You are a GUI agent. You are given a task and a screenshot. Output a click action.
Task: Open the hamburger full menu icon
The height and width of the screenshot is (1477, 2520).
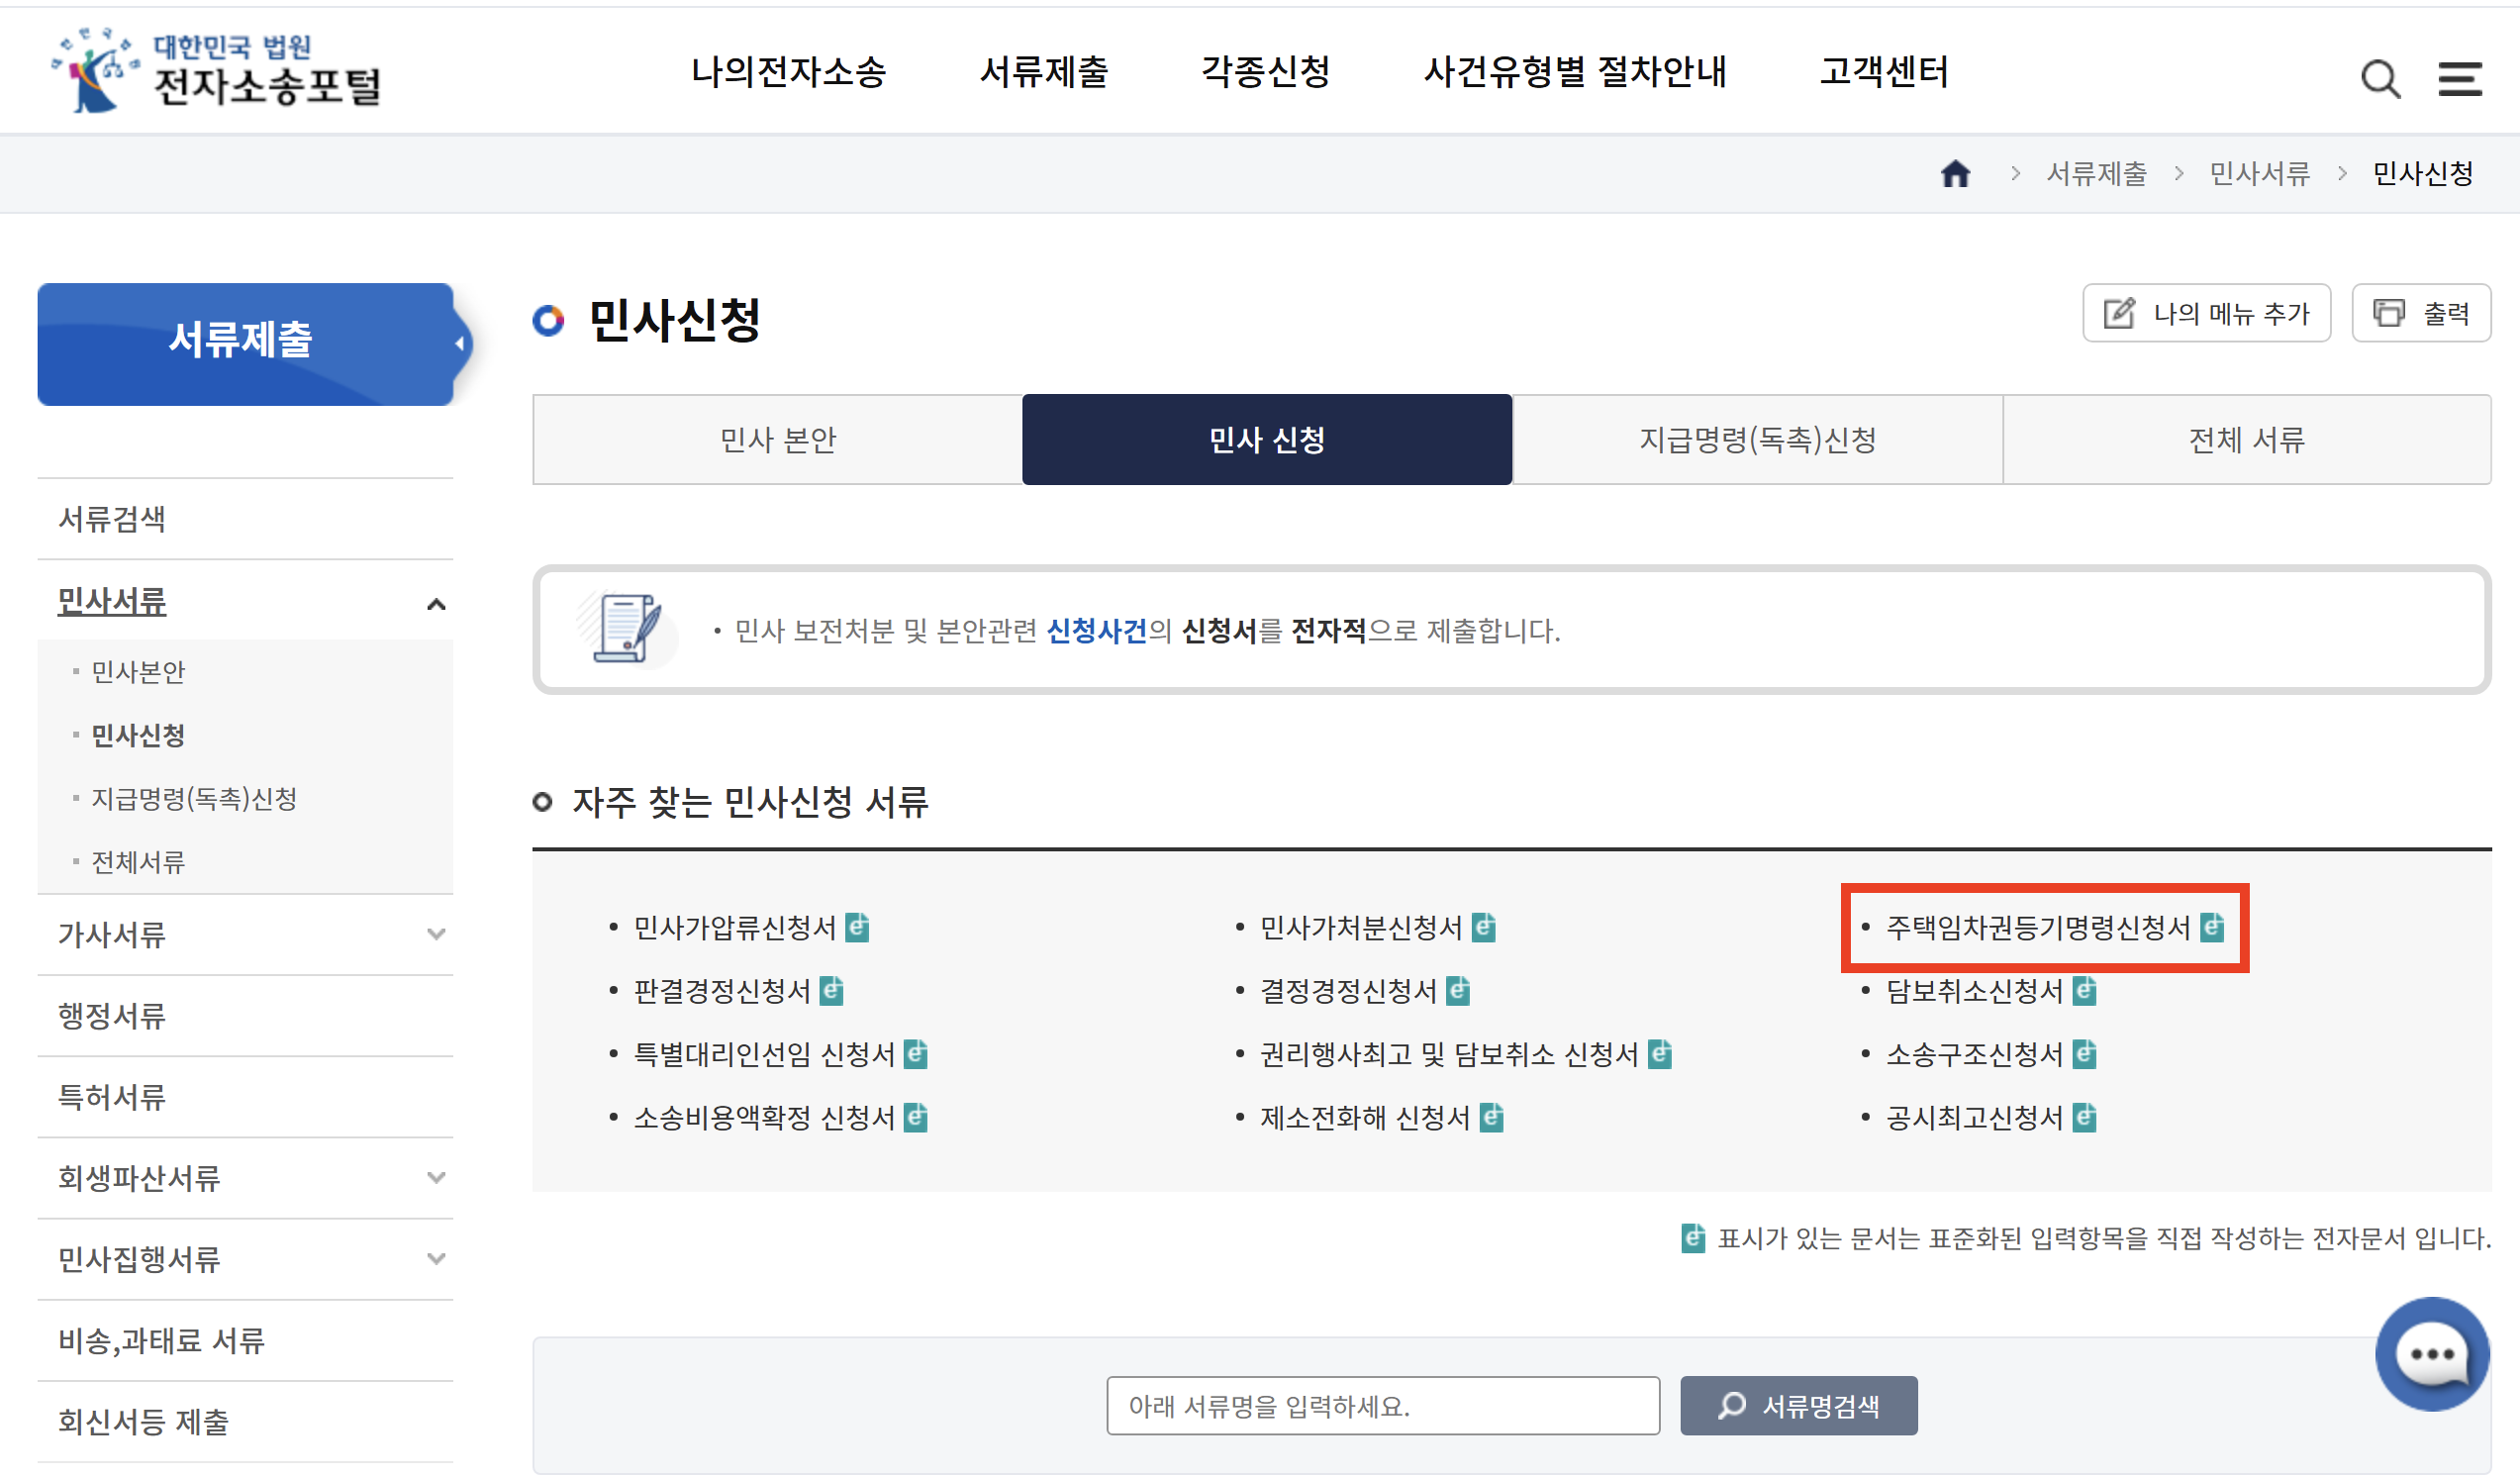2459,78
